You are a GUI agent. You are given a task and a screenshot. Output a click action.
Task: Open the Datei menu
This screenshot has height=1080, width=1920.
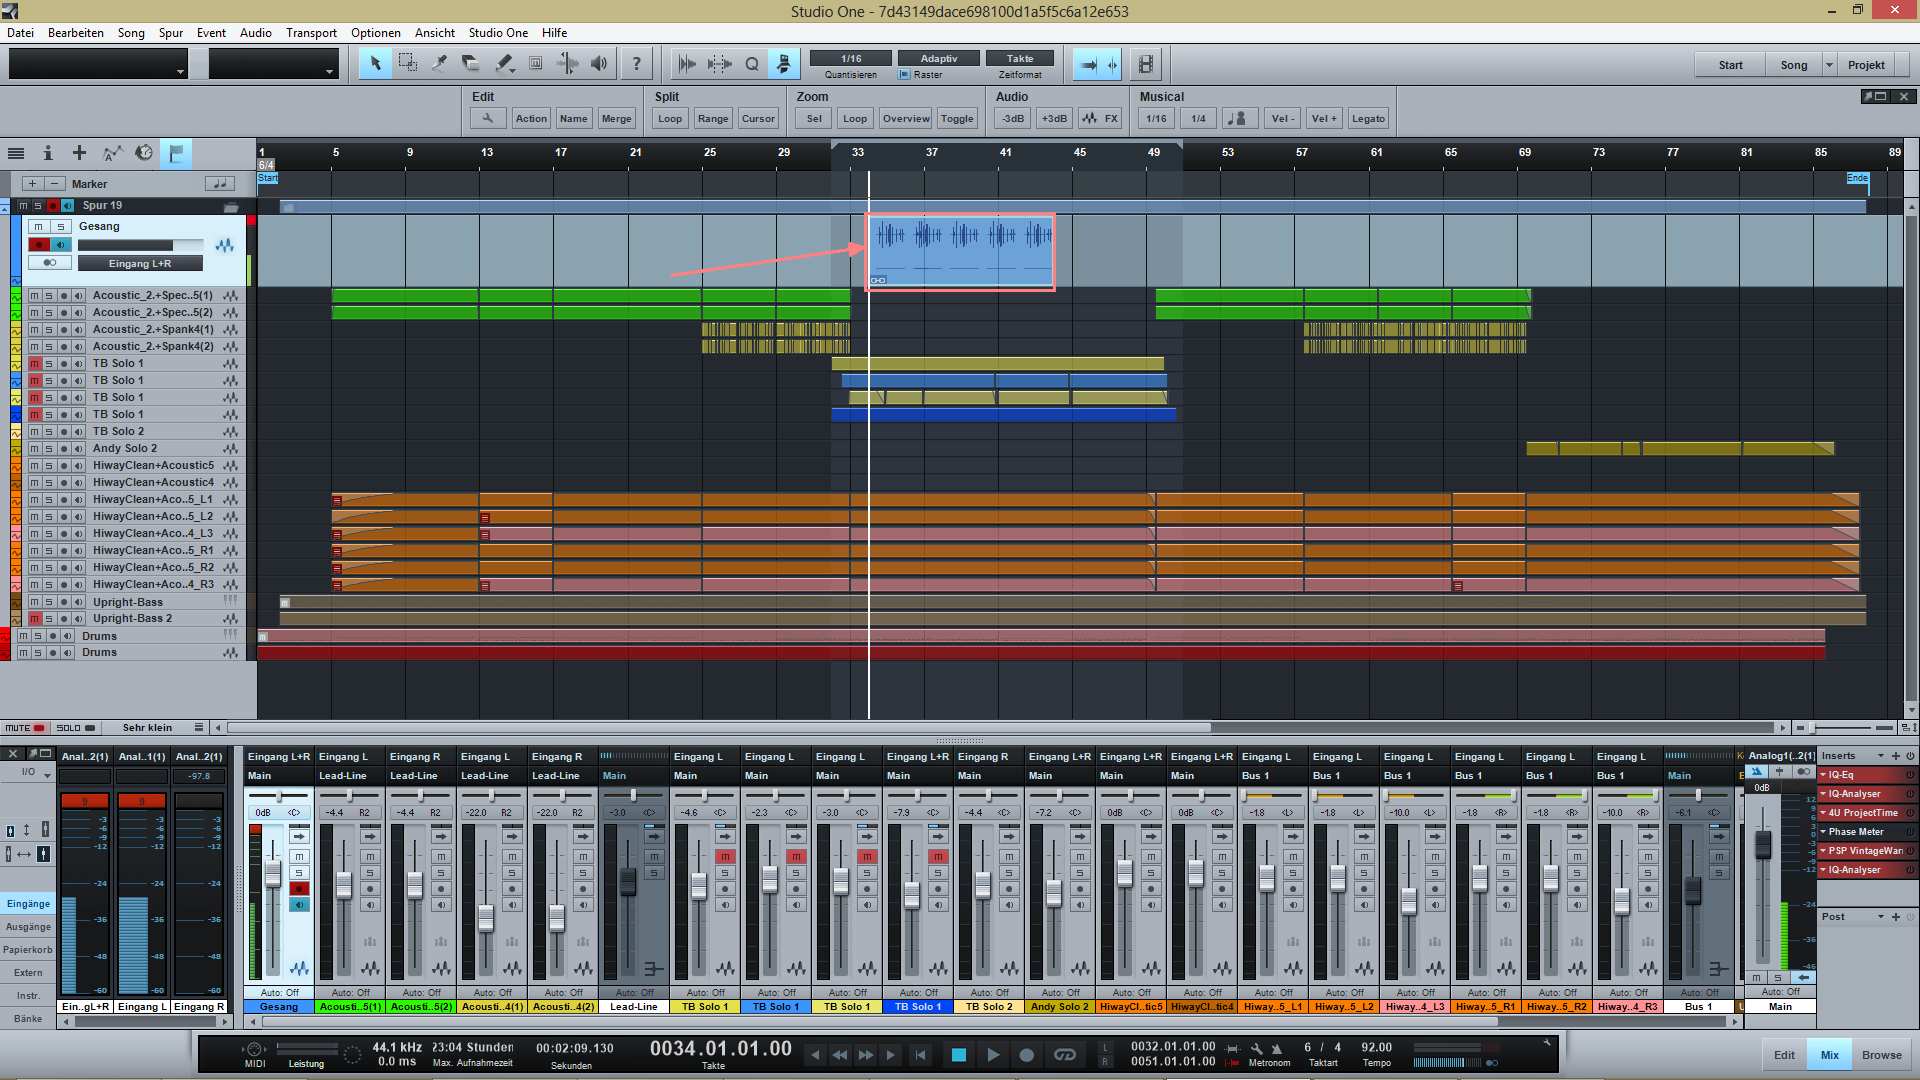point(20,33)
